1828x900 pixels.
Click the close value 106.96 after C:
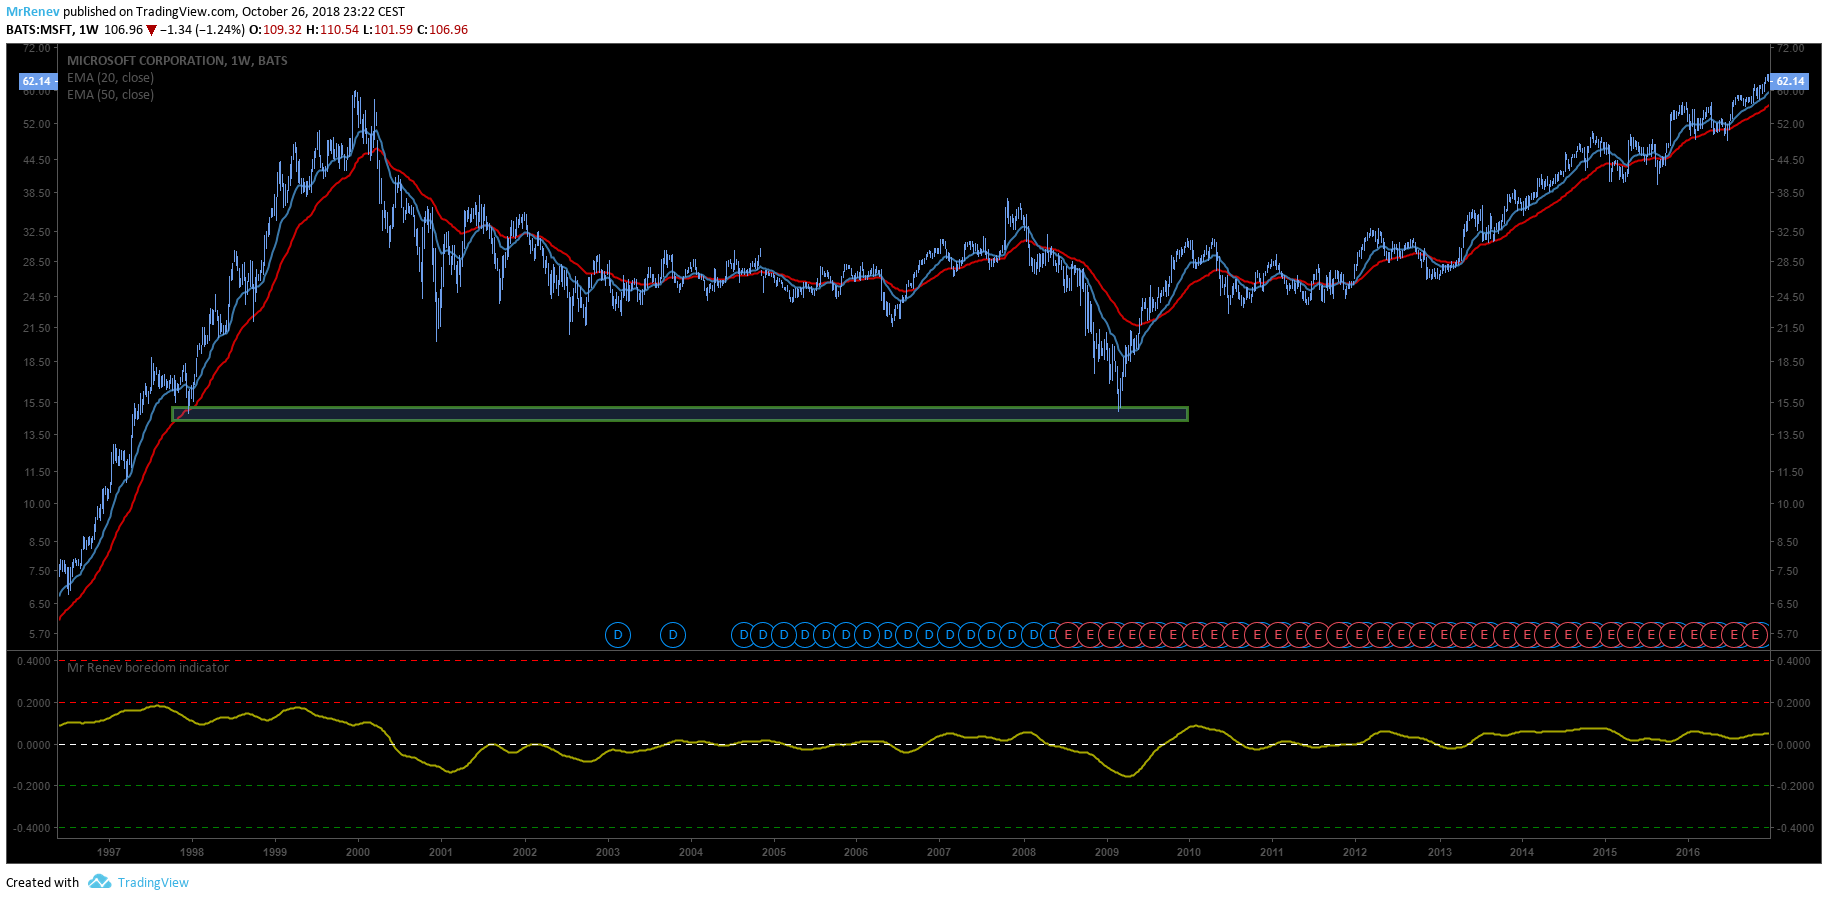[x=448, y=30]
